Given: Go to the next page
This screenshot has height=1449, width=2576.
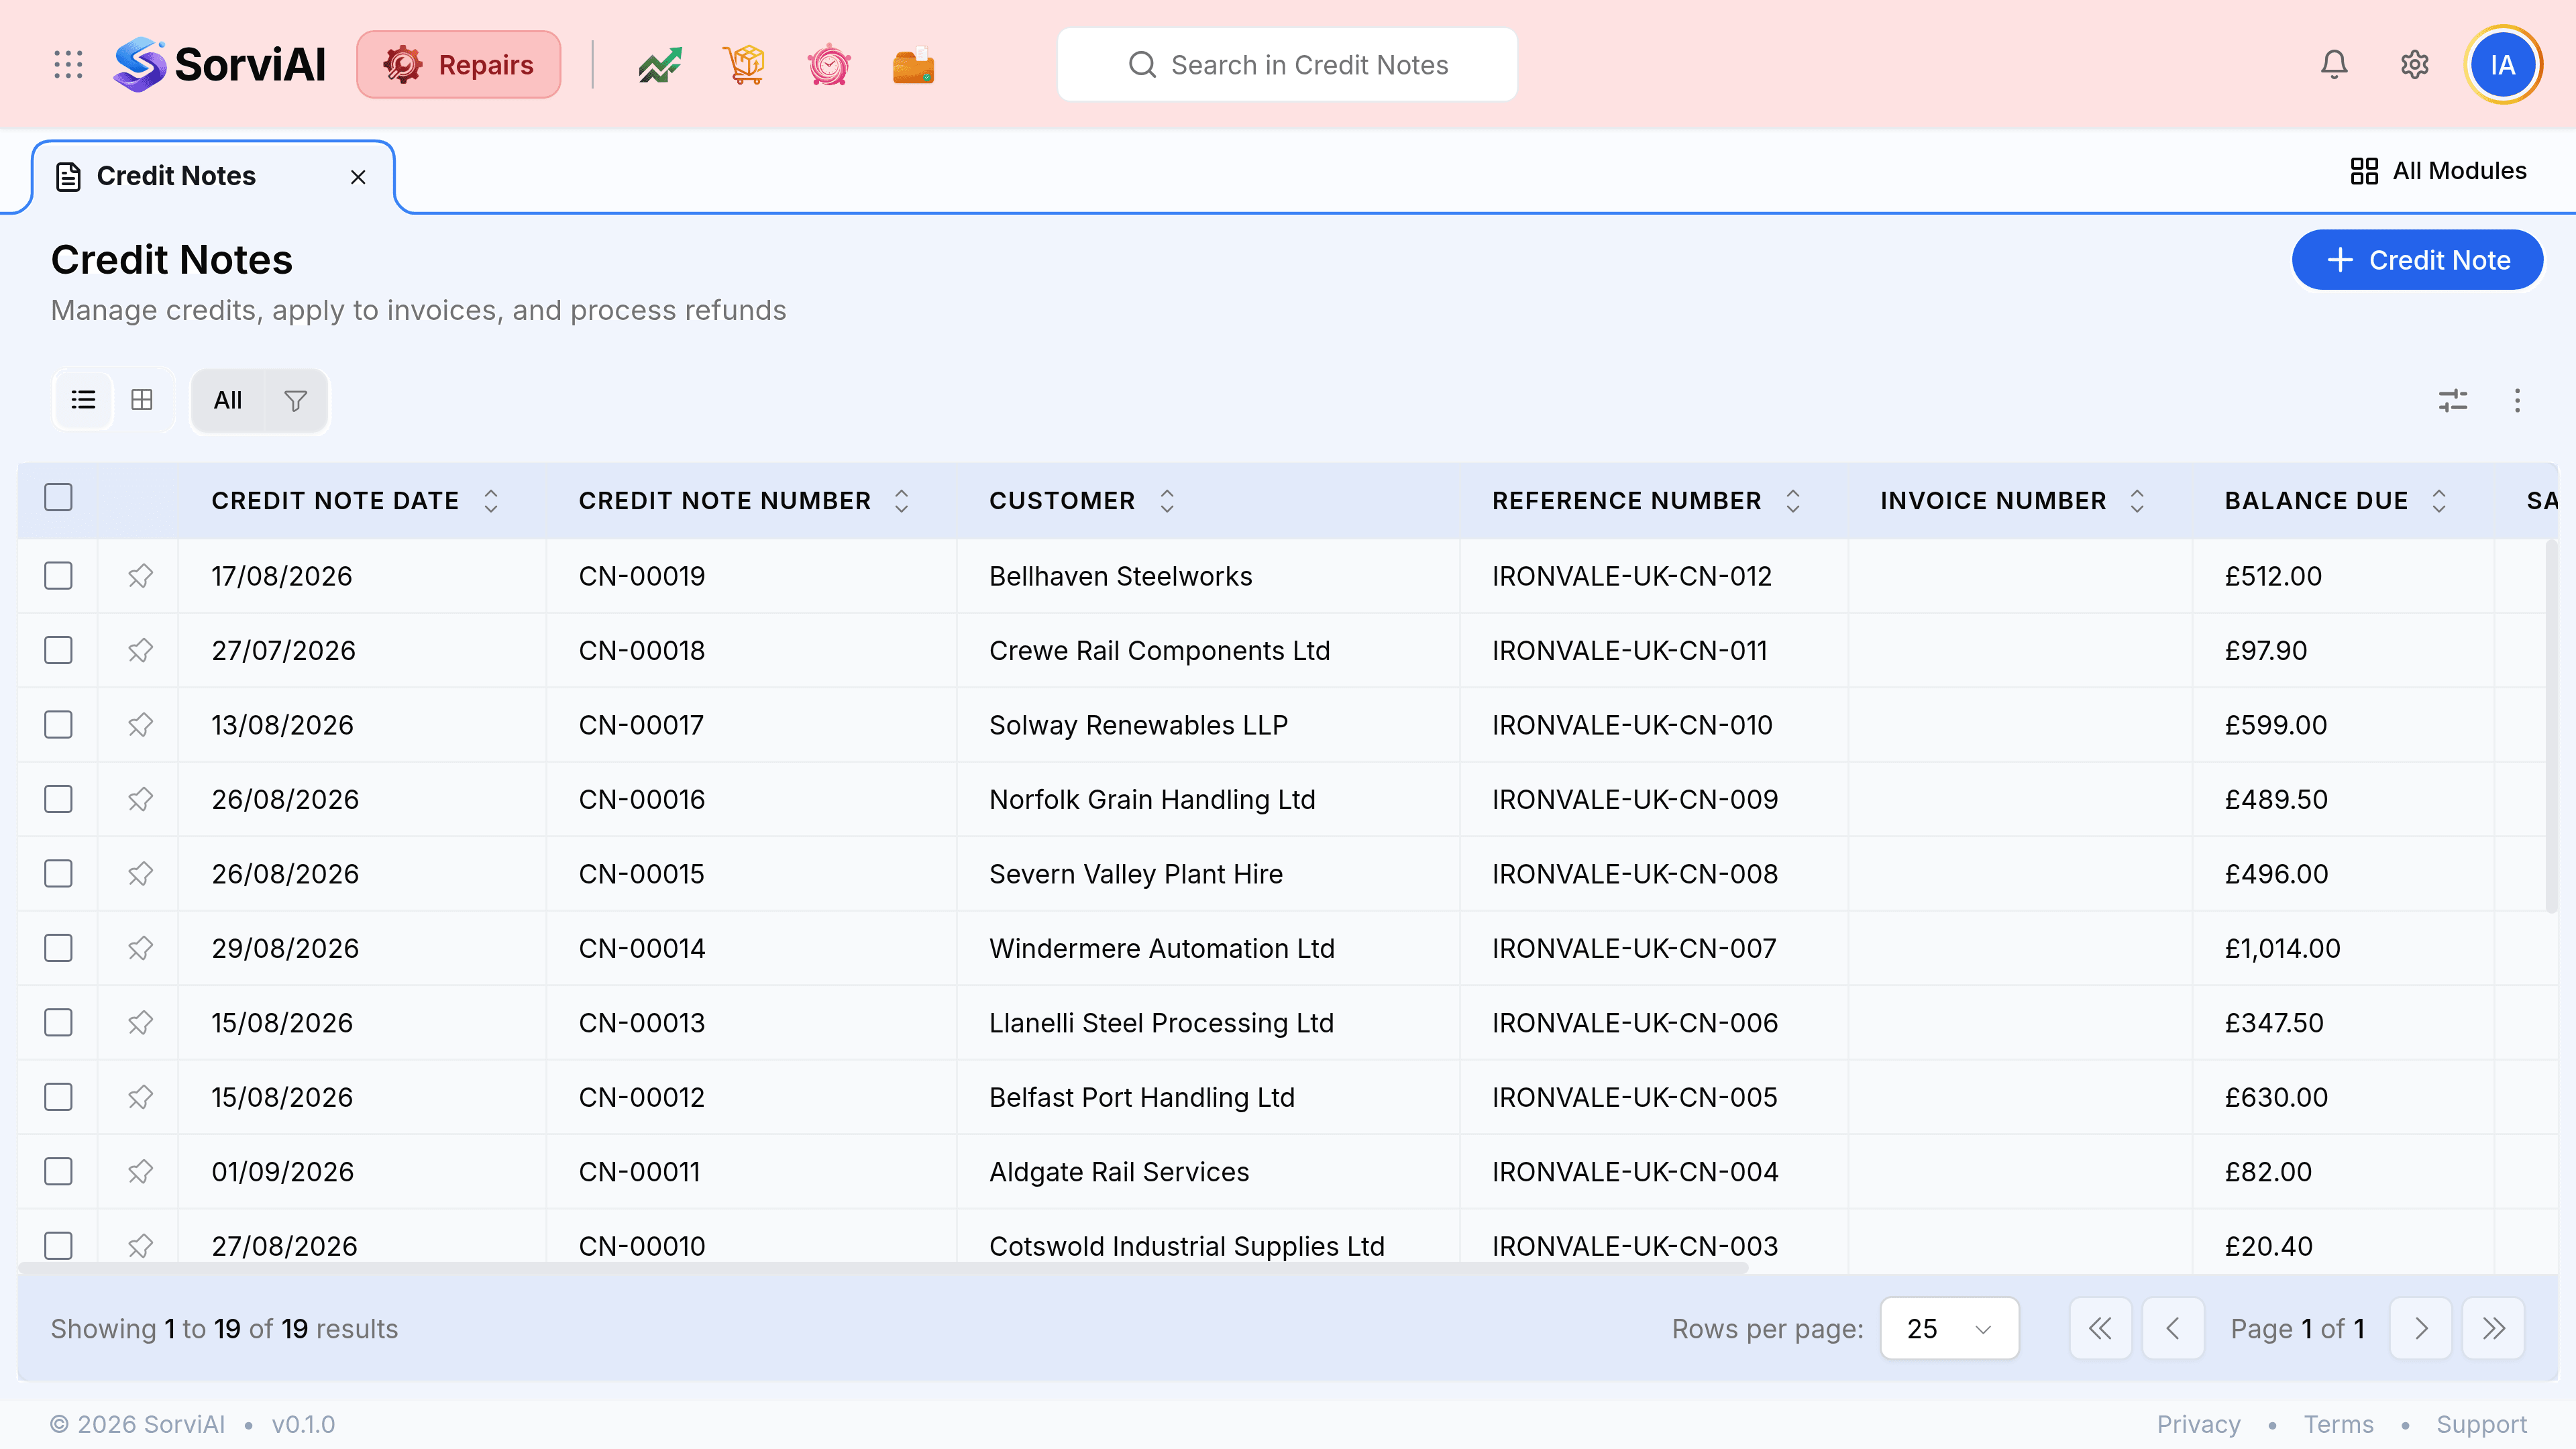Looking at the screenshot, I should (x=2420, y=1329).
